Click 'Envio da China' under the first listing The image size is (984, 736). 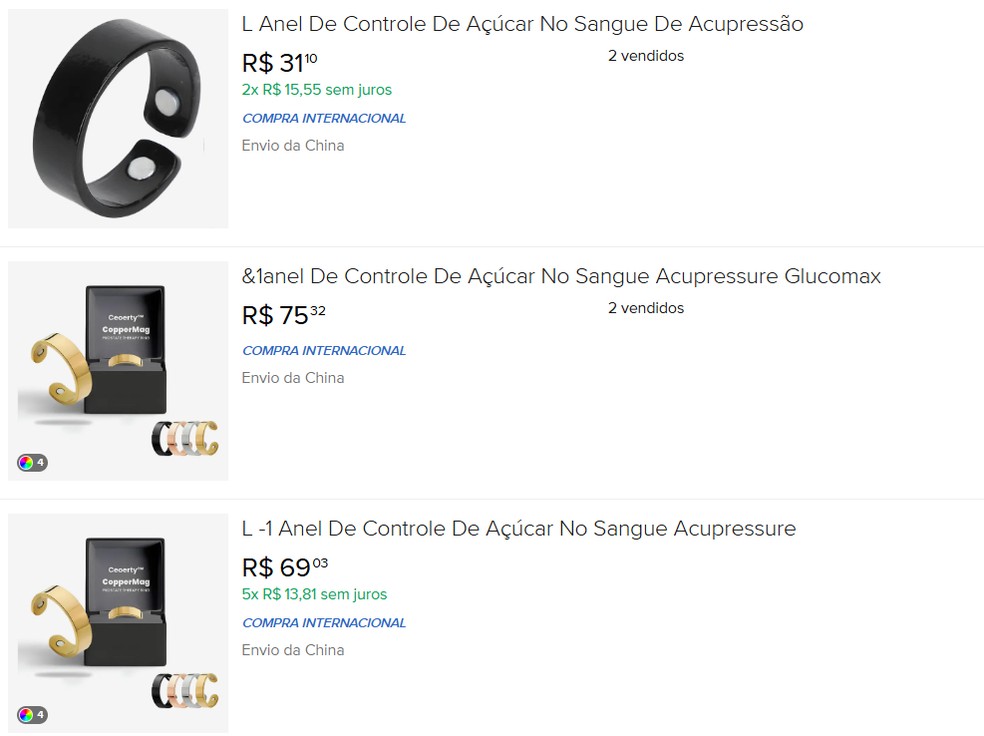(x=293, y=145)
